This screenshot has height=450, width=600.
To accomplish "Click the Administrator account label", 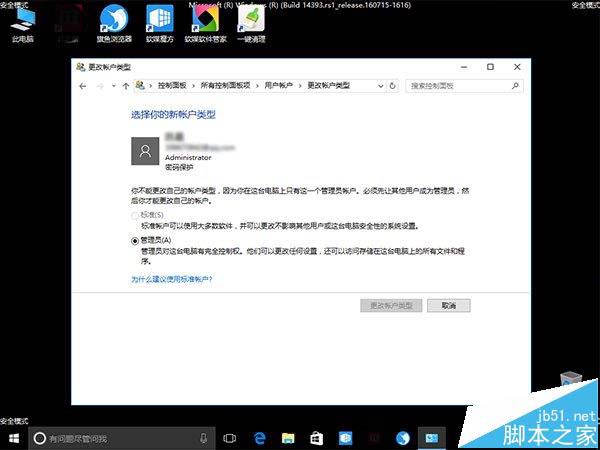I will click(188, 157).
